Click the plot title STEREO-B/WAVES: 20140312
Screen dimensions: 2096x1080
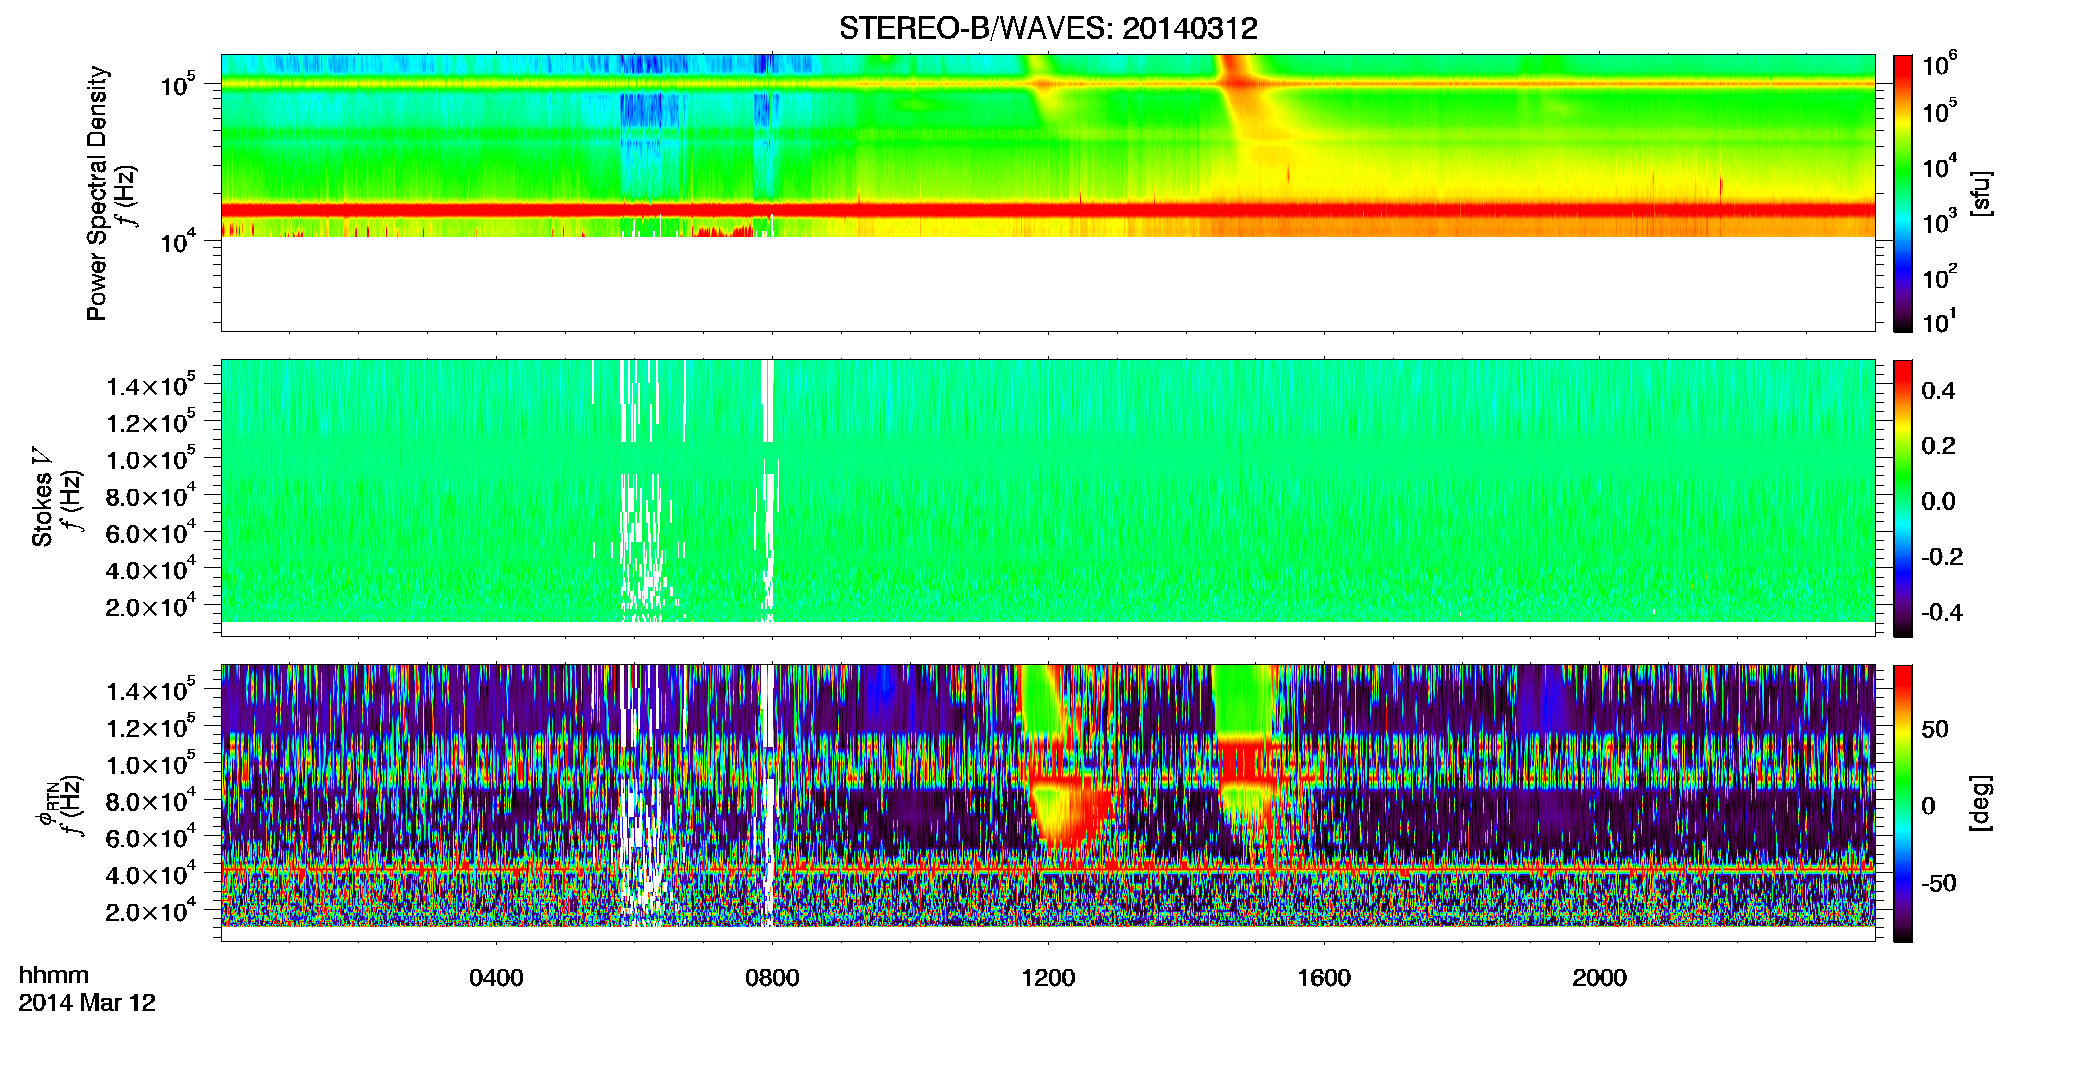point(1048,28)
